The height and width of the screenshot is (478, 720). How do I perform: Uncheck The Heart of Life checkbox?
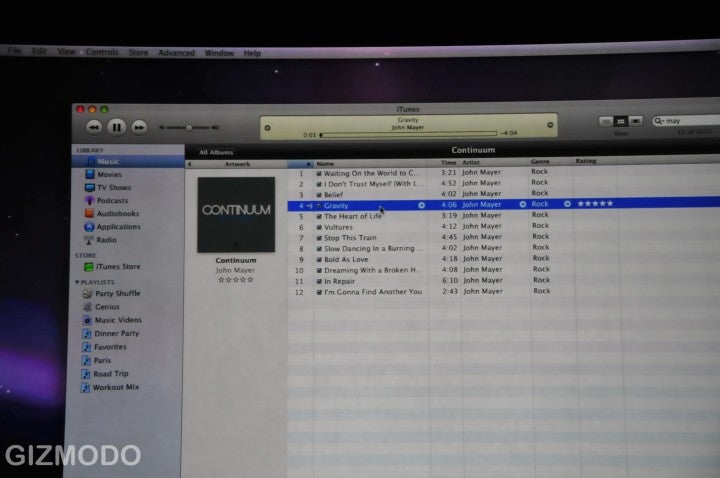click(319, 216)
